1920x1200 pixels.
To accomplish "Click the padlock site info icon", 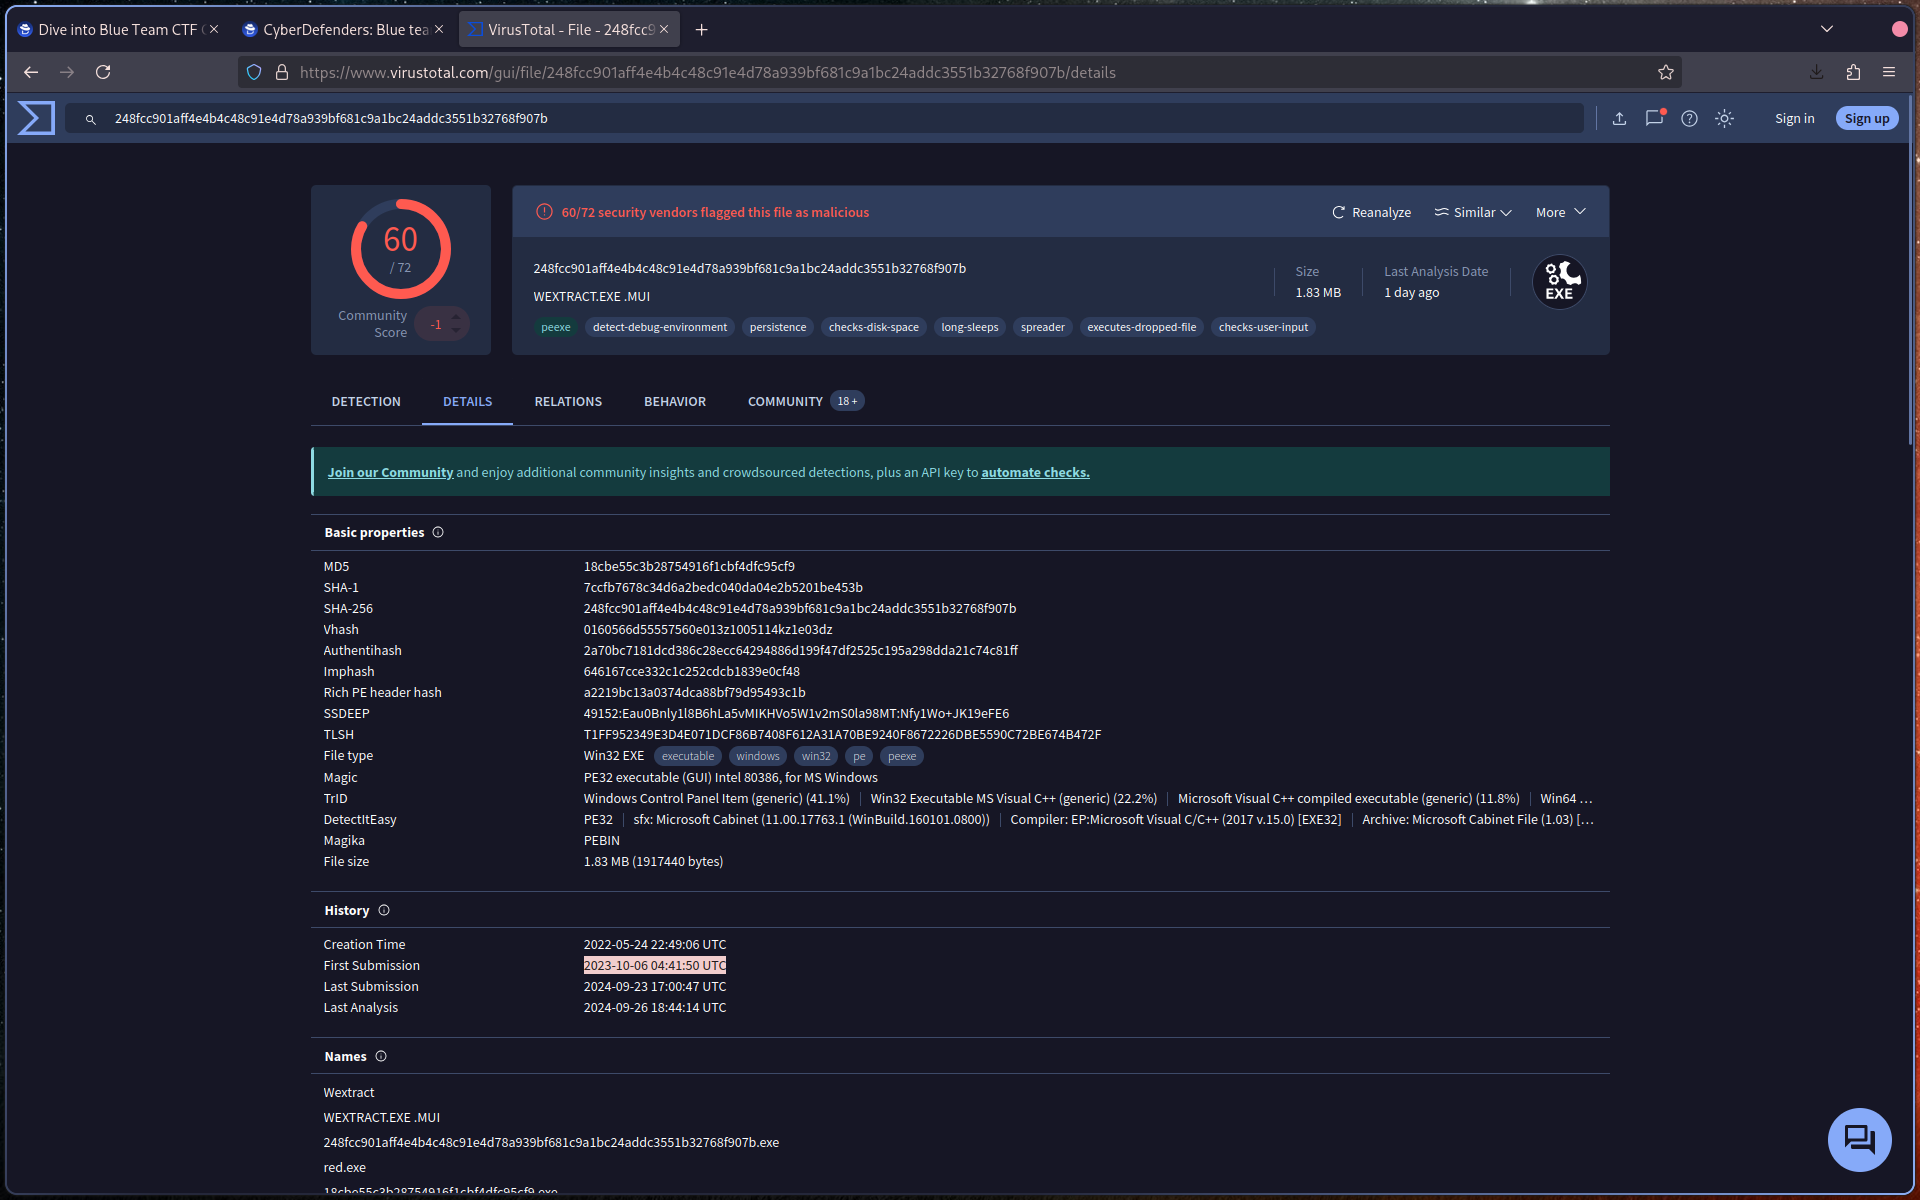I will coord(282,72).
